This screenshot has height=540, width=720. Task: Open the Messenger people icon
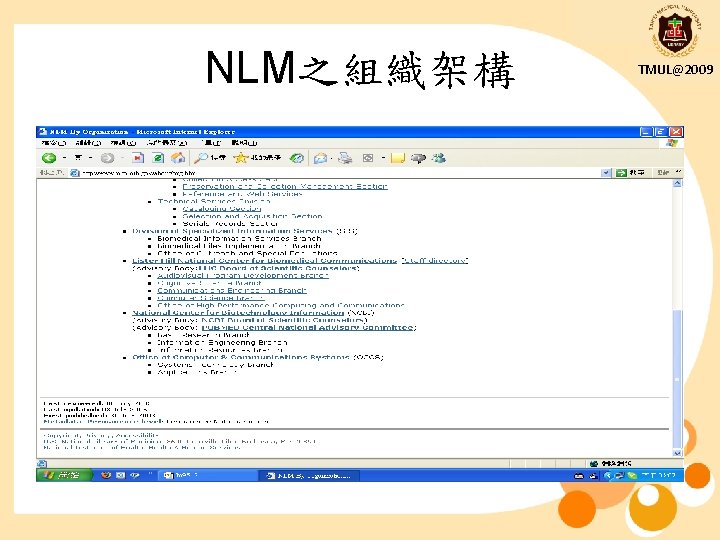point(439,158)
